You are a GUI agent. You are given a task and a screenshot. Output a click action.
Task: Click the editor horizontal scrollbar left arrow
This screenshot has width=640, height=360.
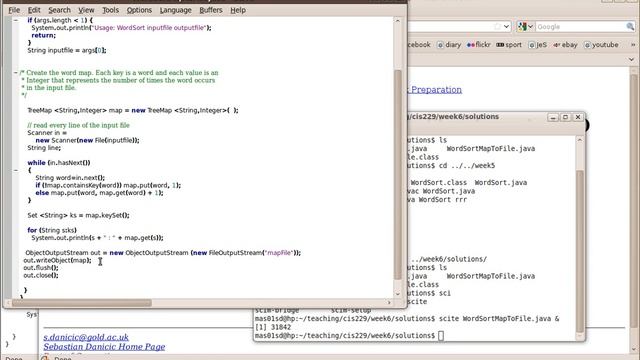pos(8,303)
